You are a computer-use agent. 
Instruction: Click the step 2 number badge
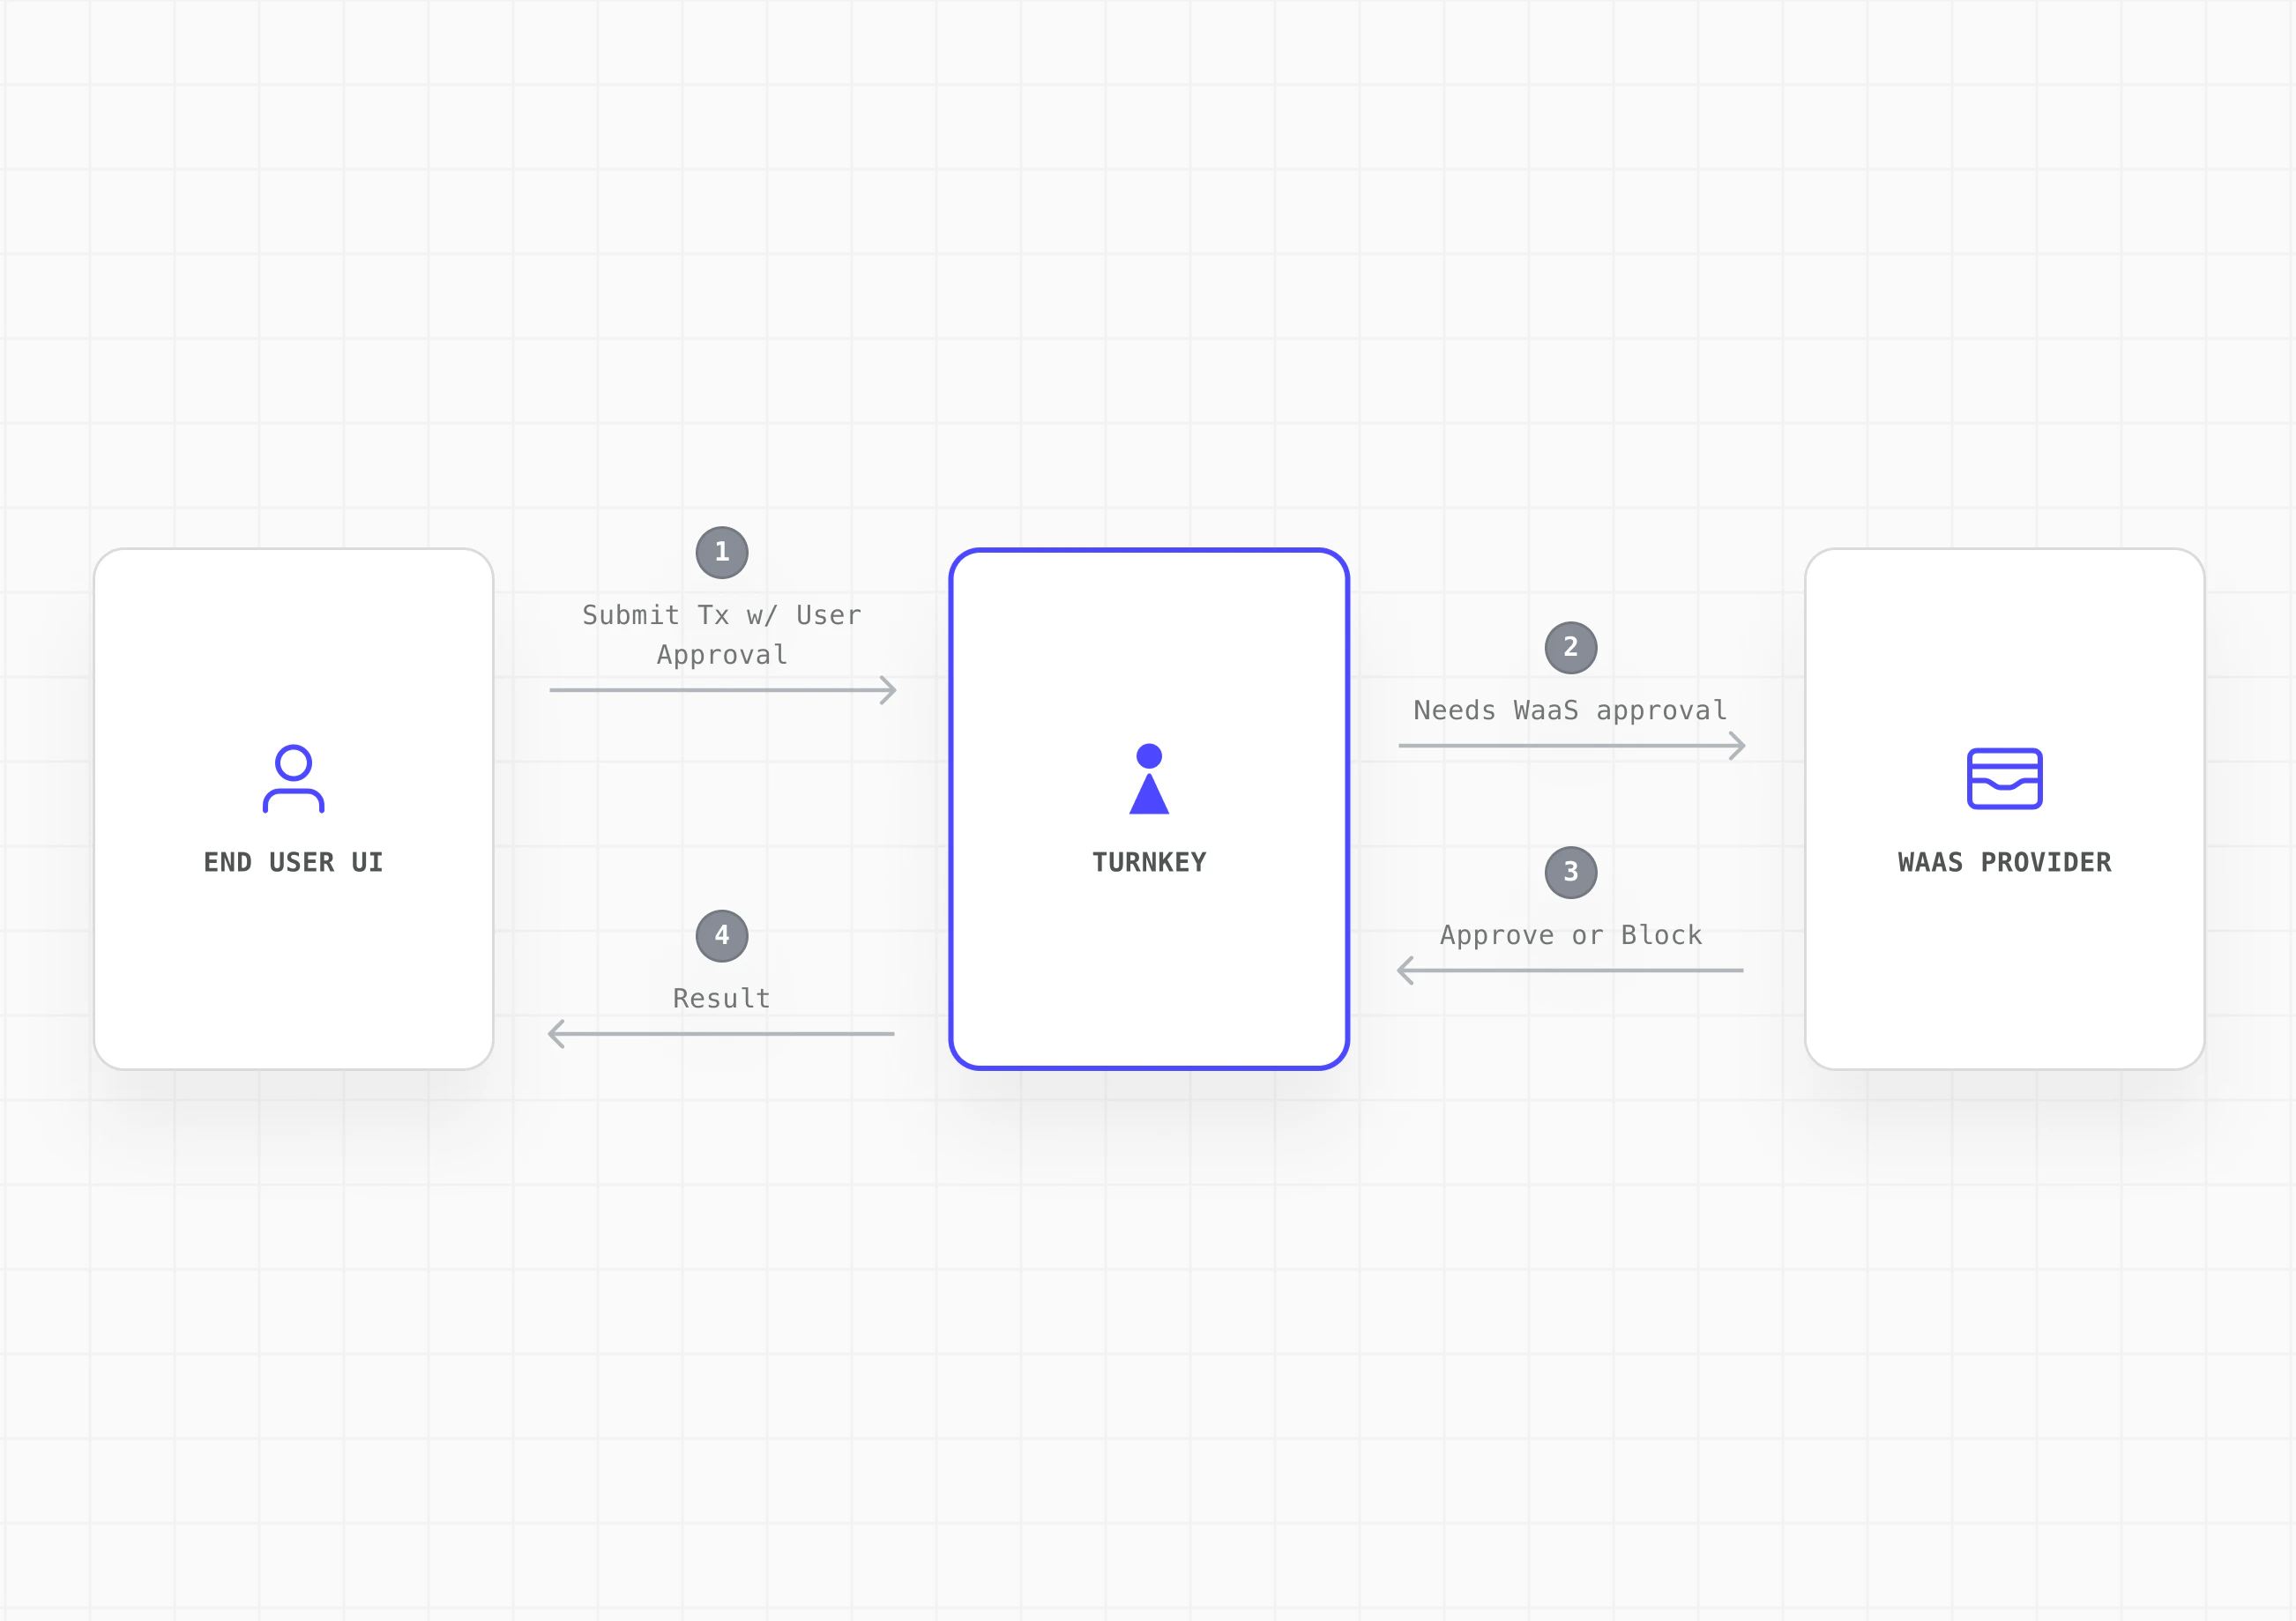coord(1570,647)
